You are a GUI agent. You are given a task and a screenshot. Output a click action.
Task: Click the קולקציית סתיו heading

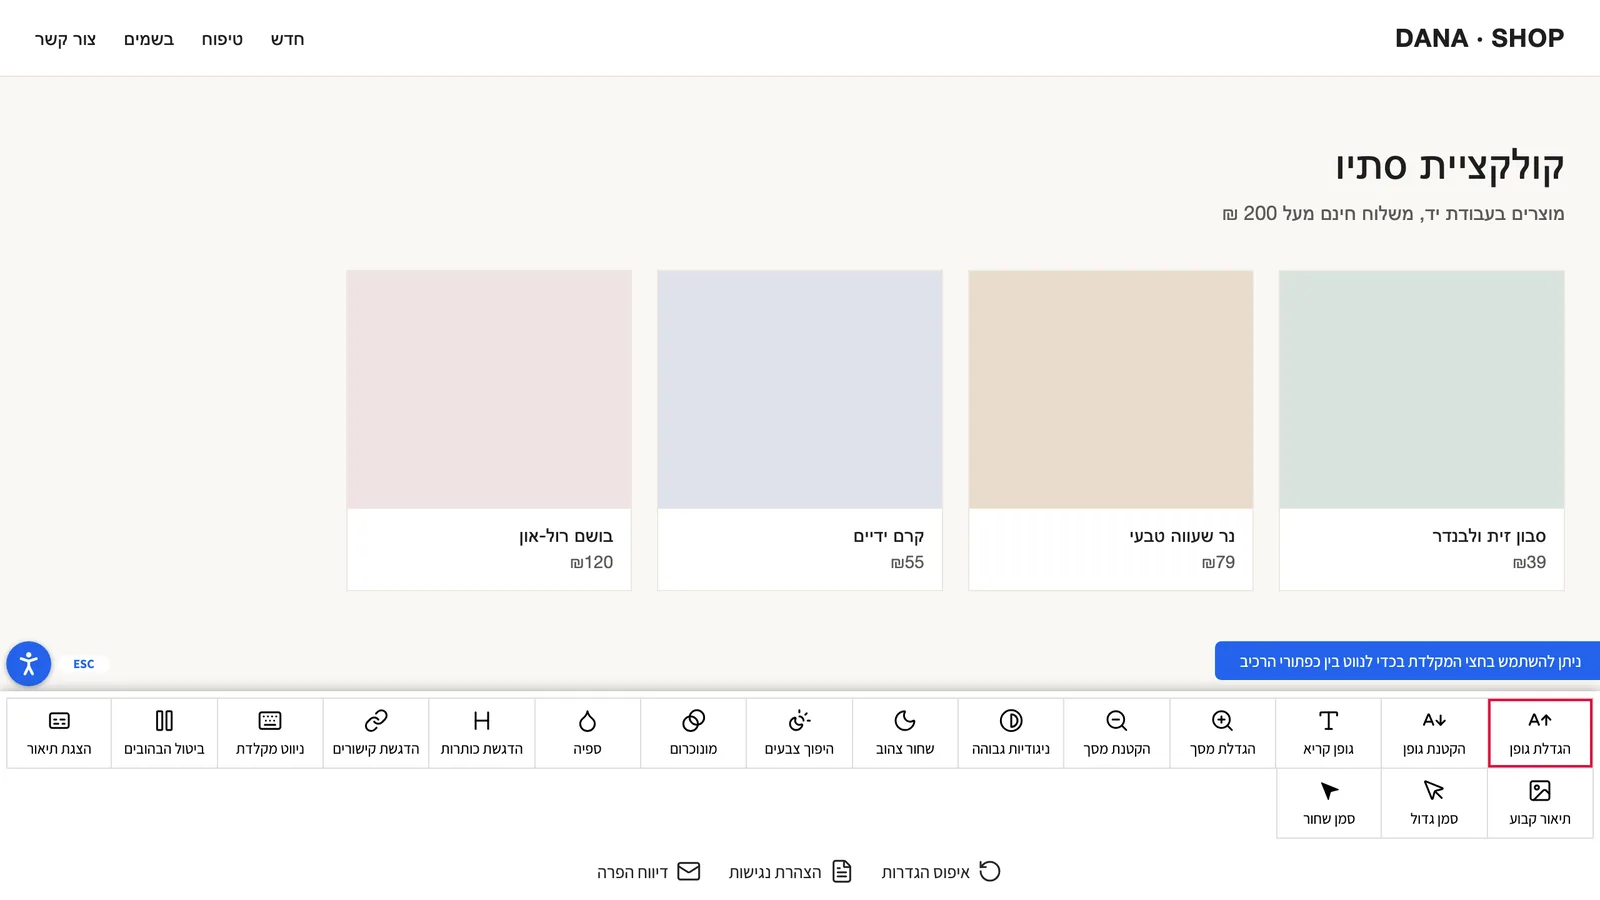tap(1450, 166)
